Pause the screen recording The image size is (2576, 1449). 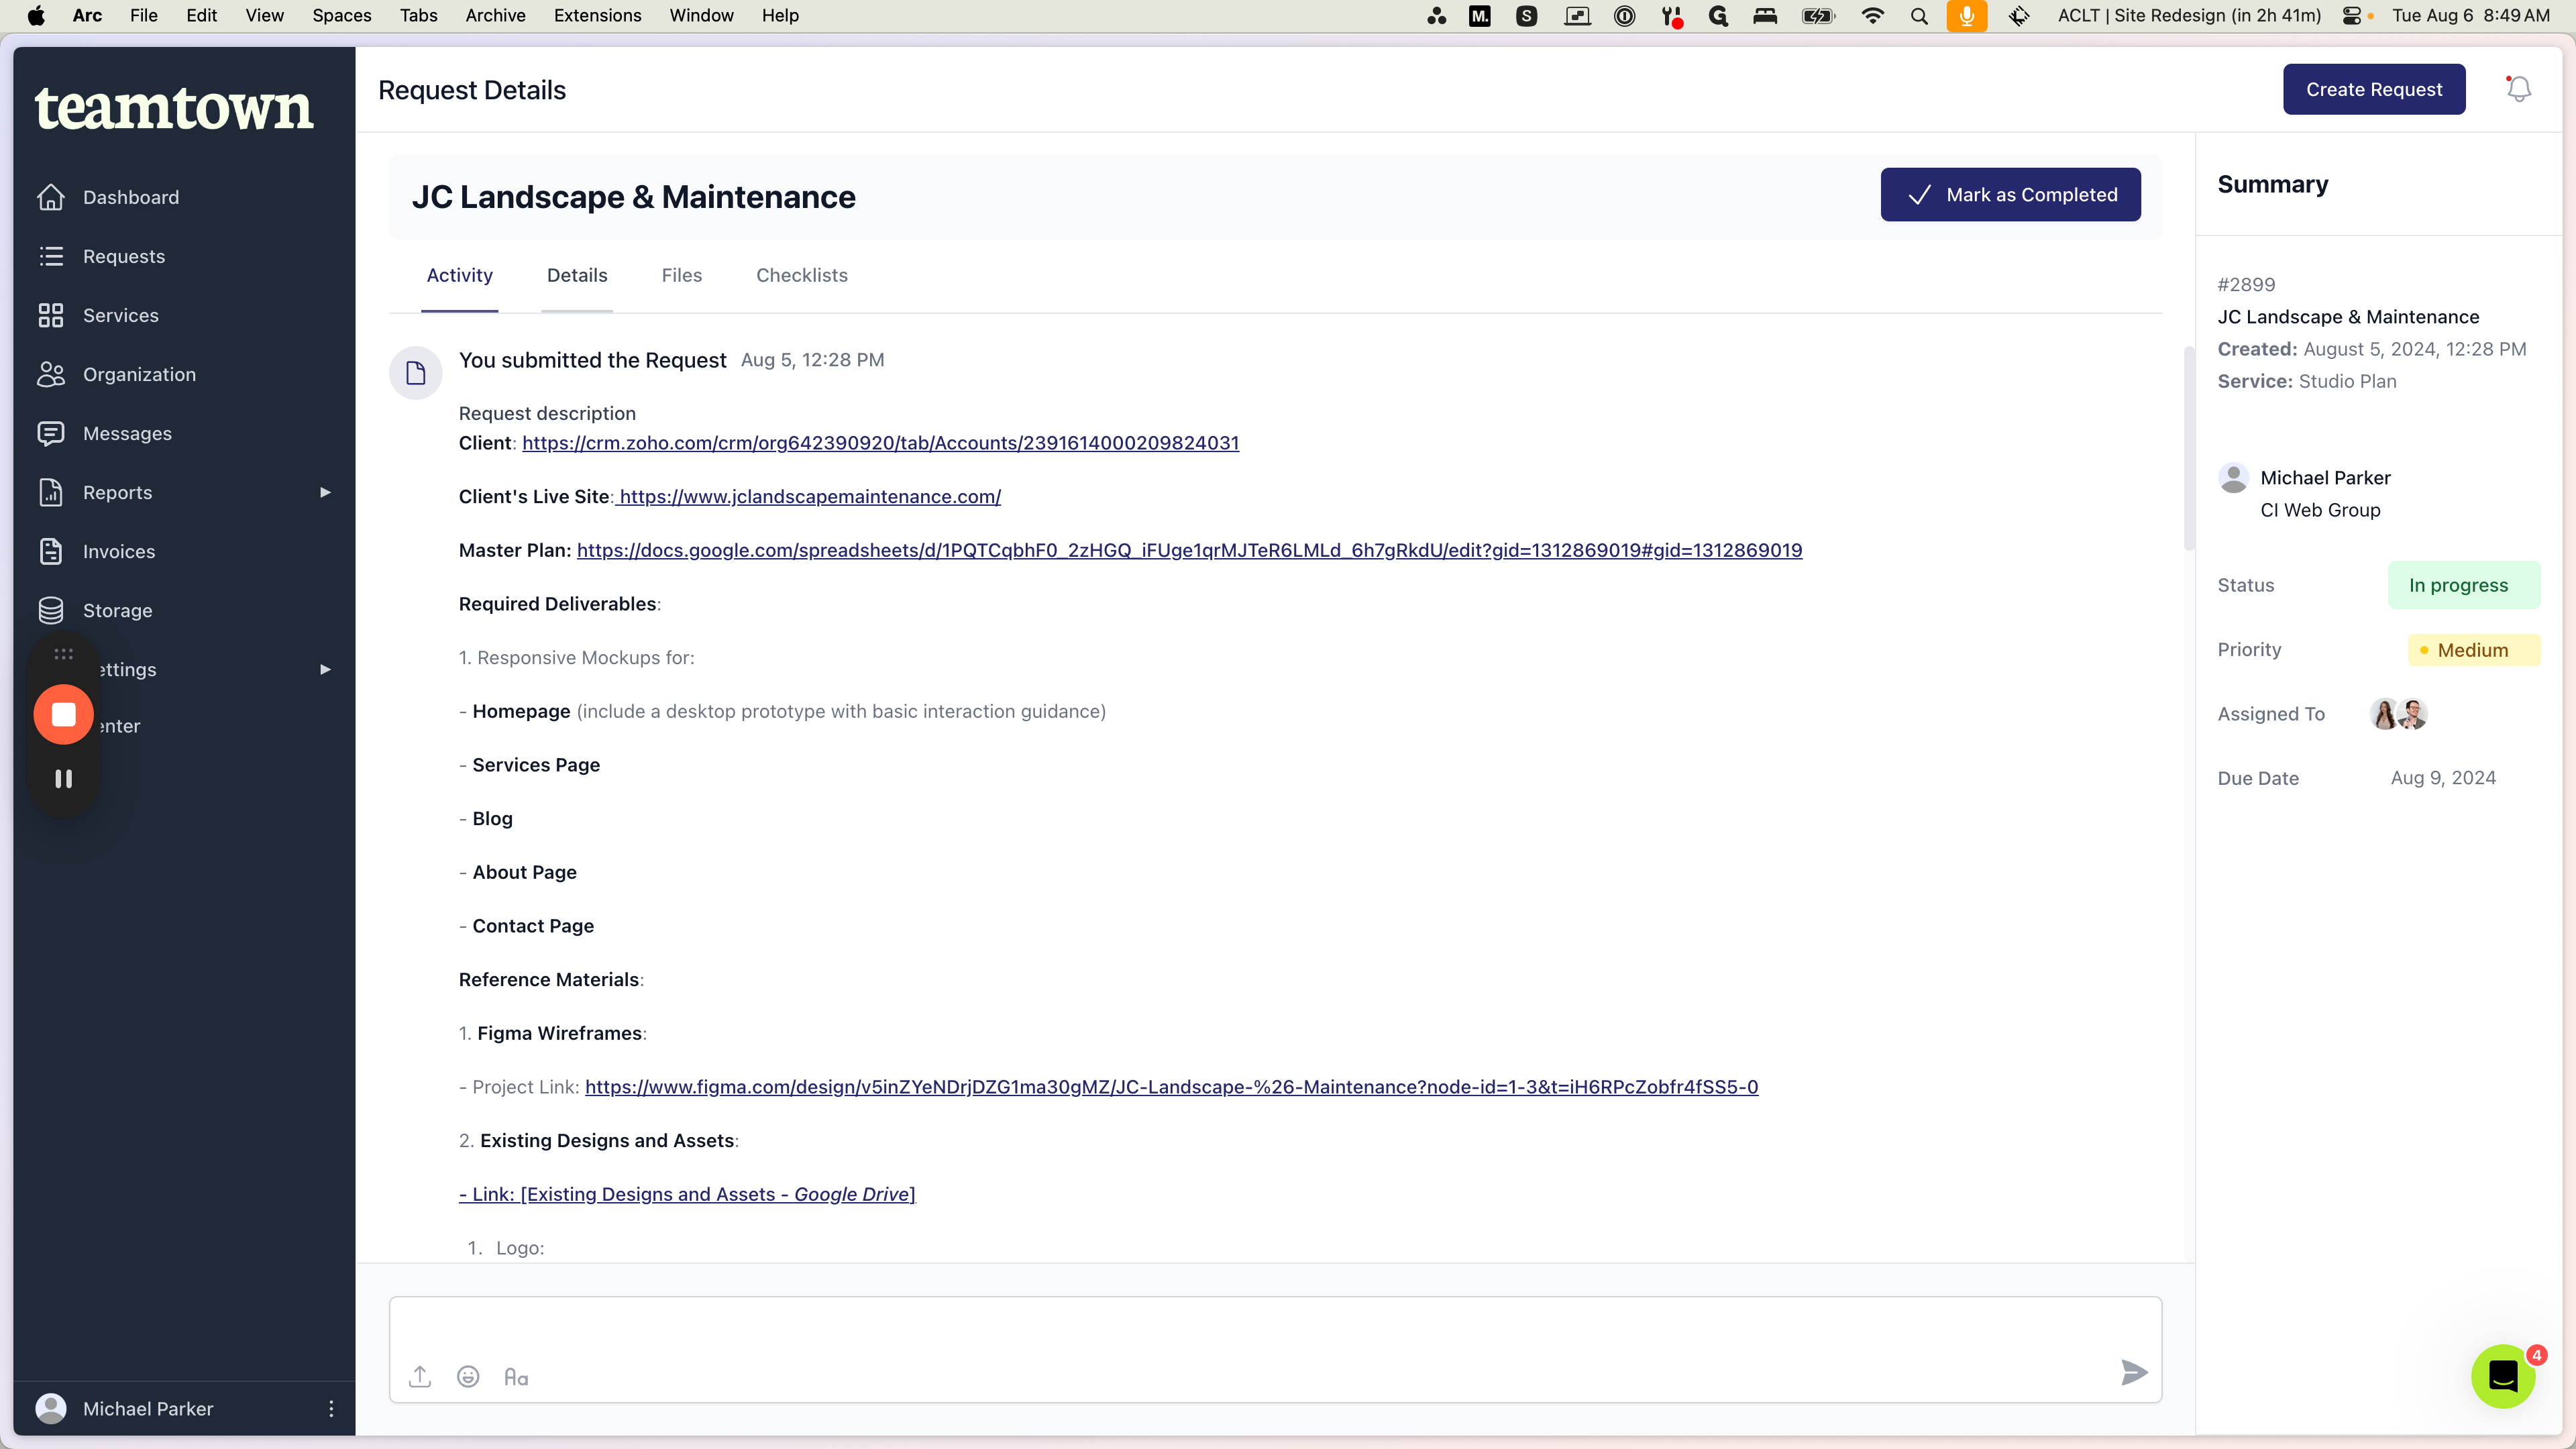click(x=64, y=779)
